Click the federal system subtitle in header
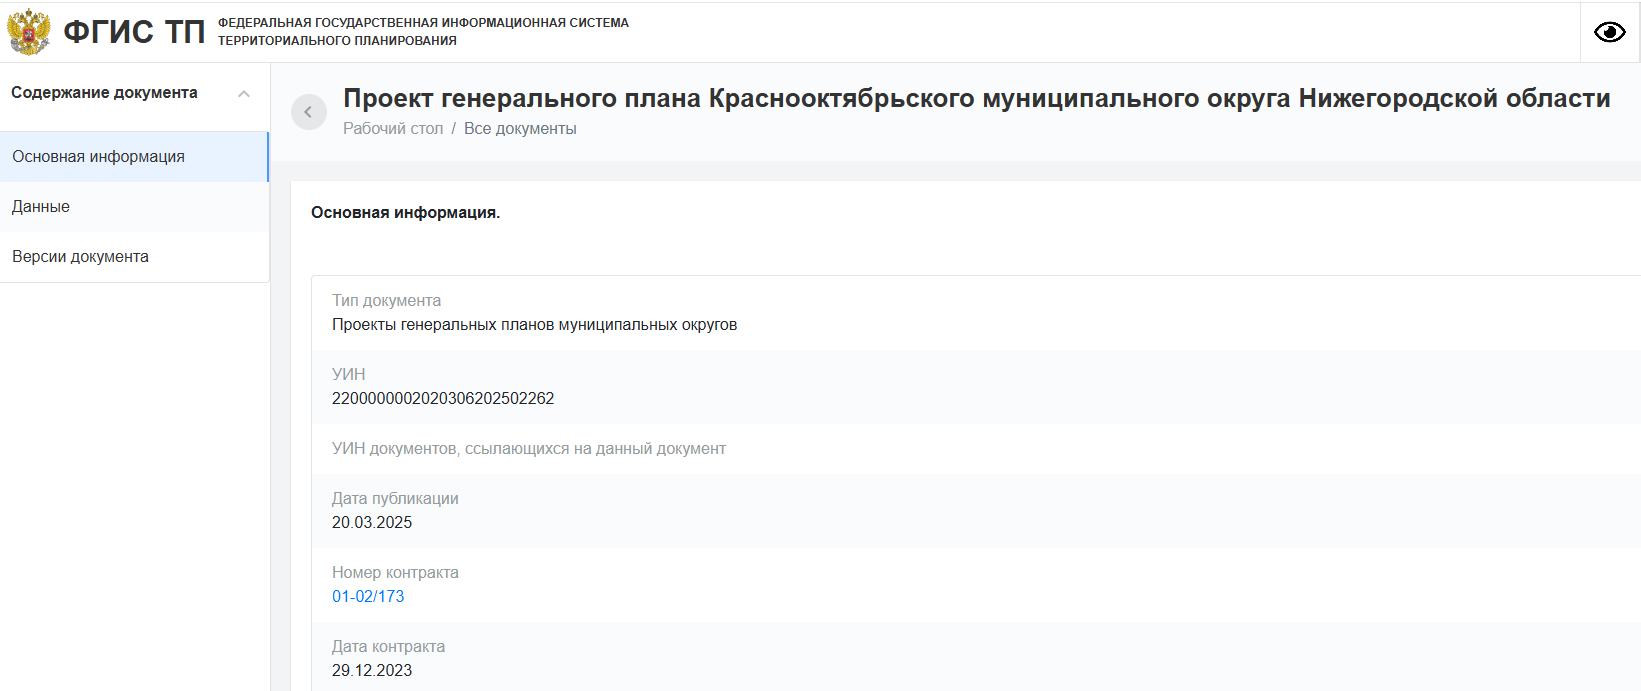This screenshot has height=691, width=1641. tap(423, 32)
